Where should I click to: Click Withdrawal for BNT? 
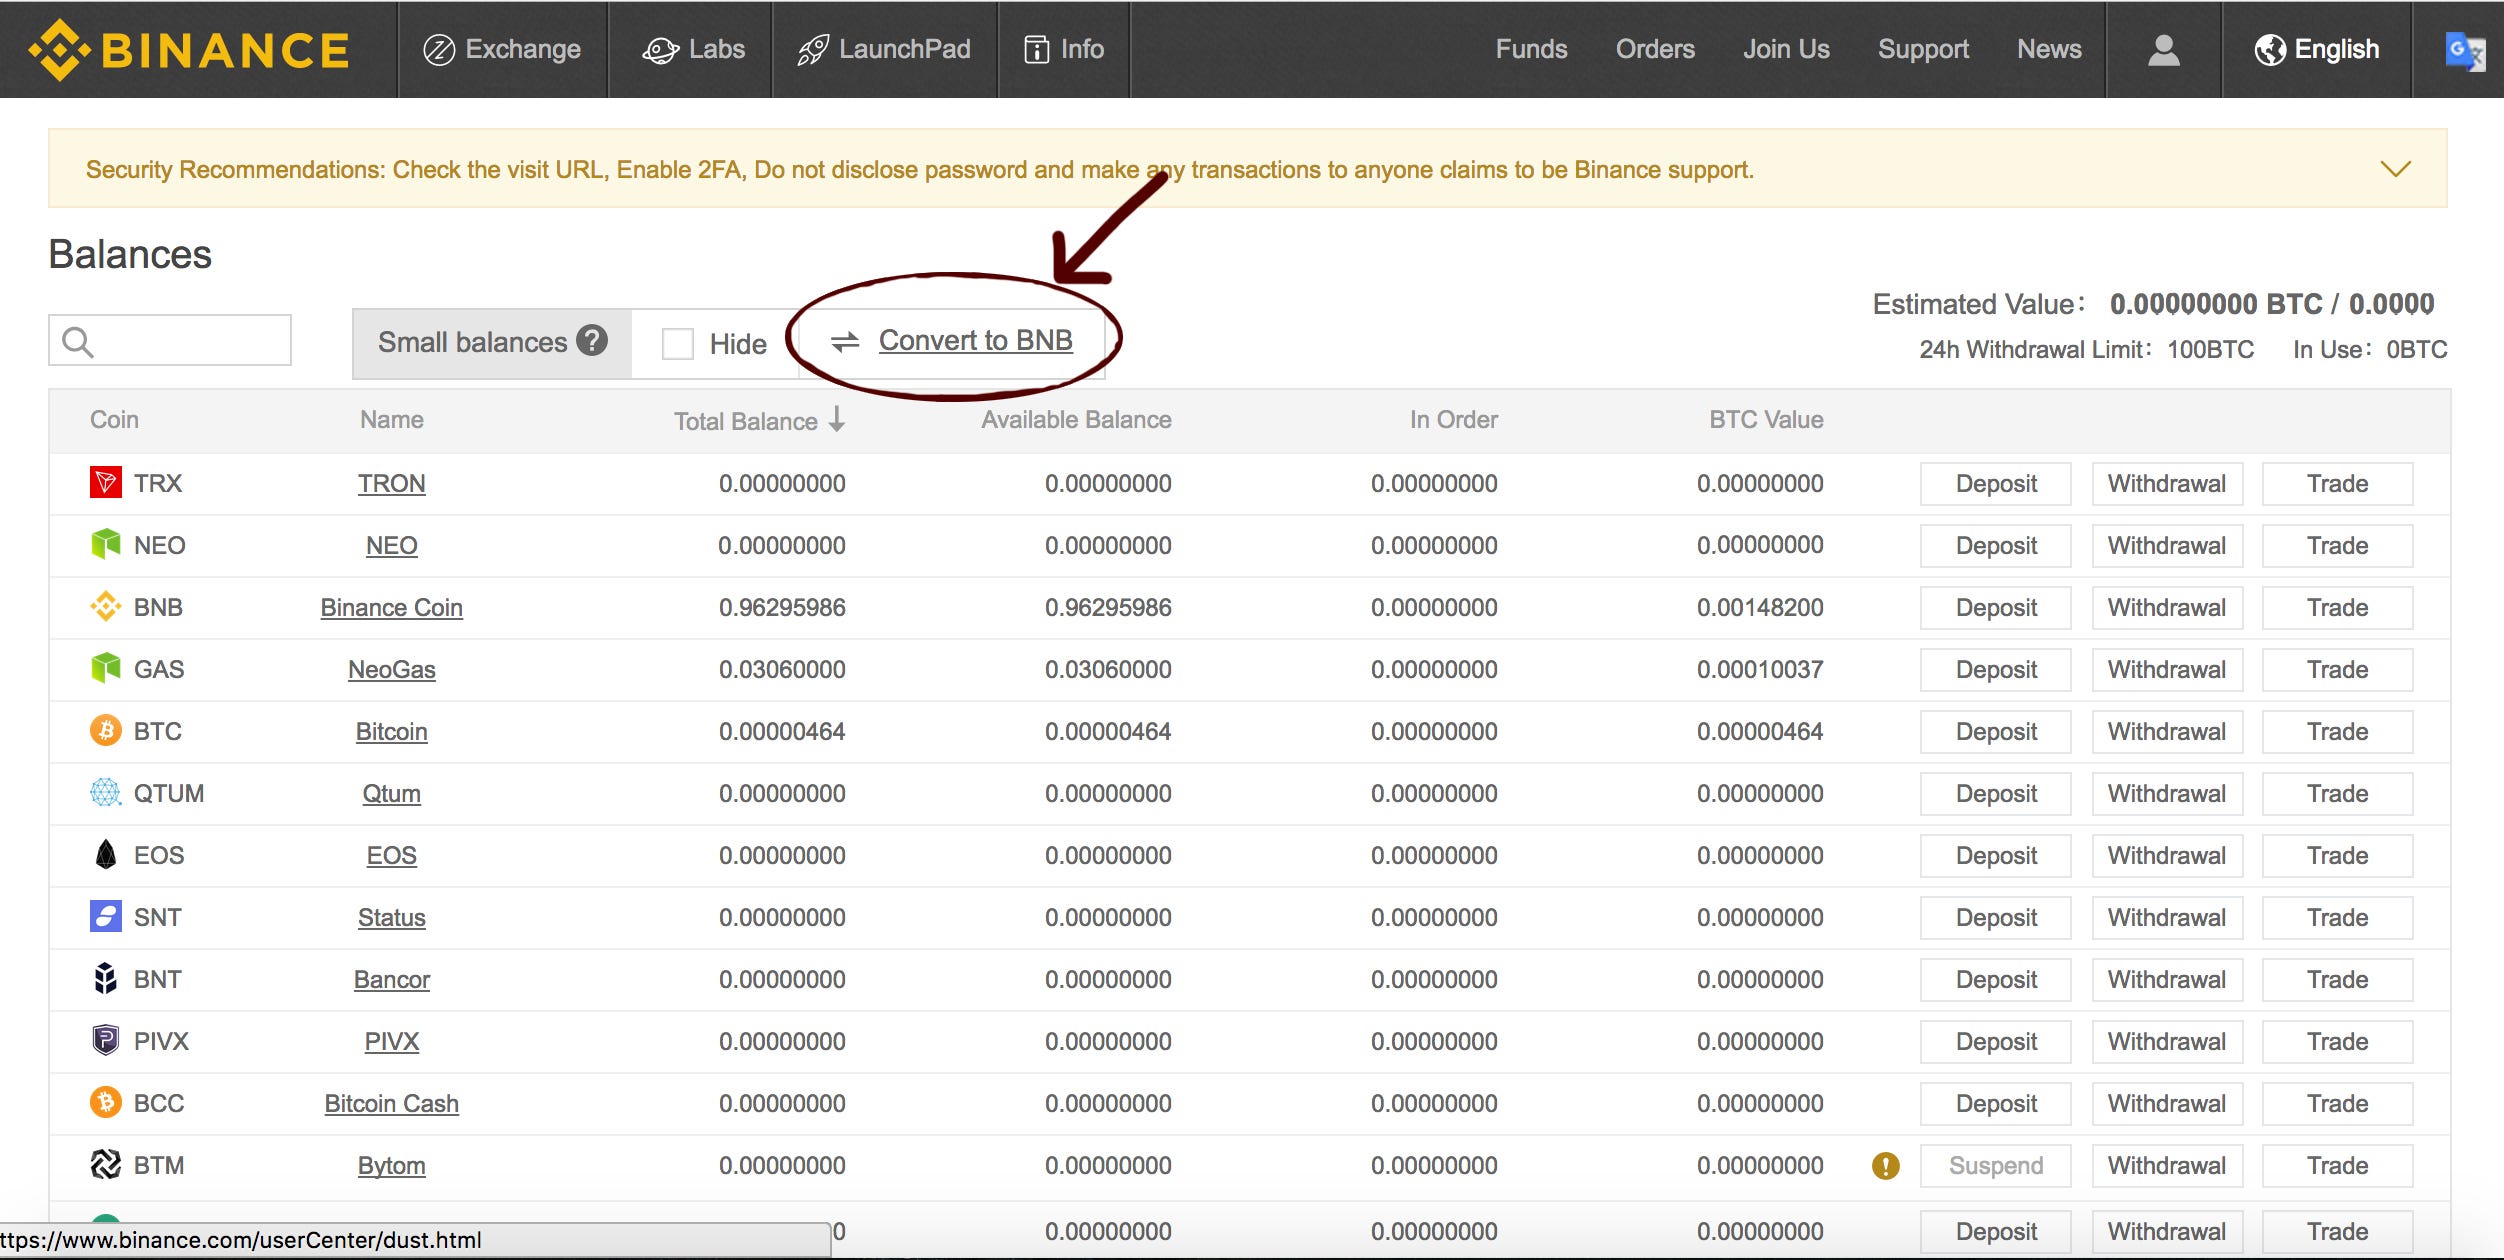tap(2167, 980)
